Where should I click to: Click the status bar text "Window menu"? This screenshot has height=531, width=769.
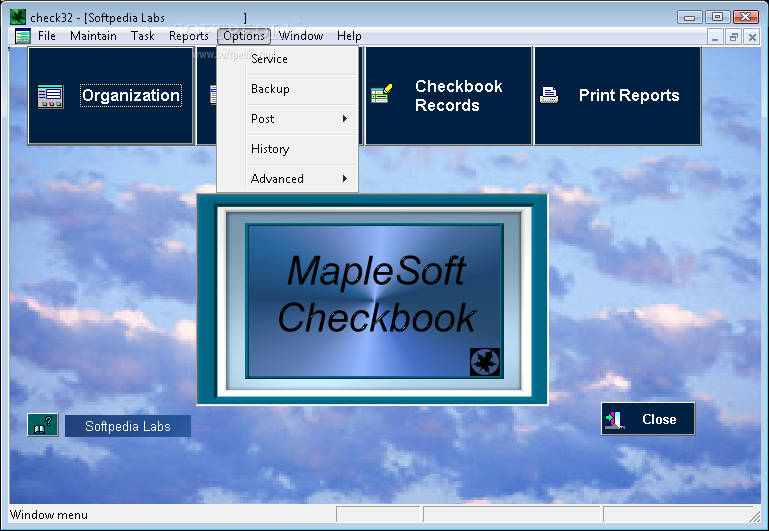click(49, 515)
